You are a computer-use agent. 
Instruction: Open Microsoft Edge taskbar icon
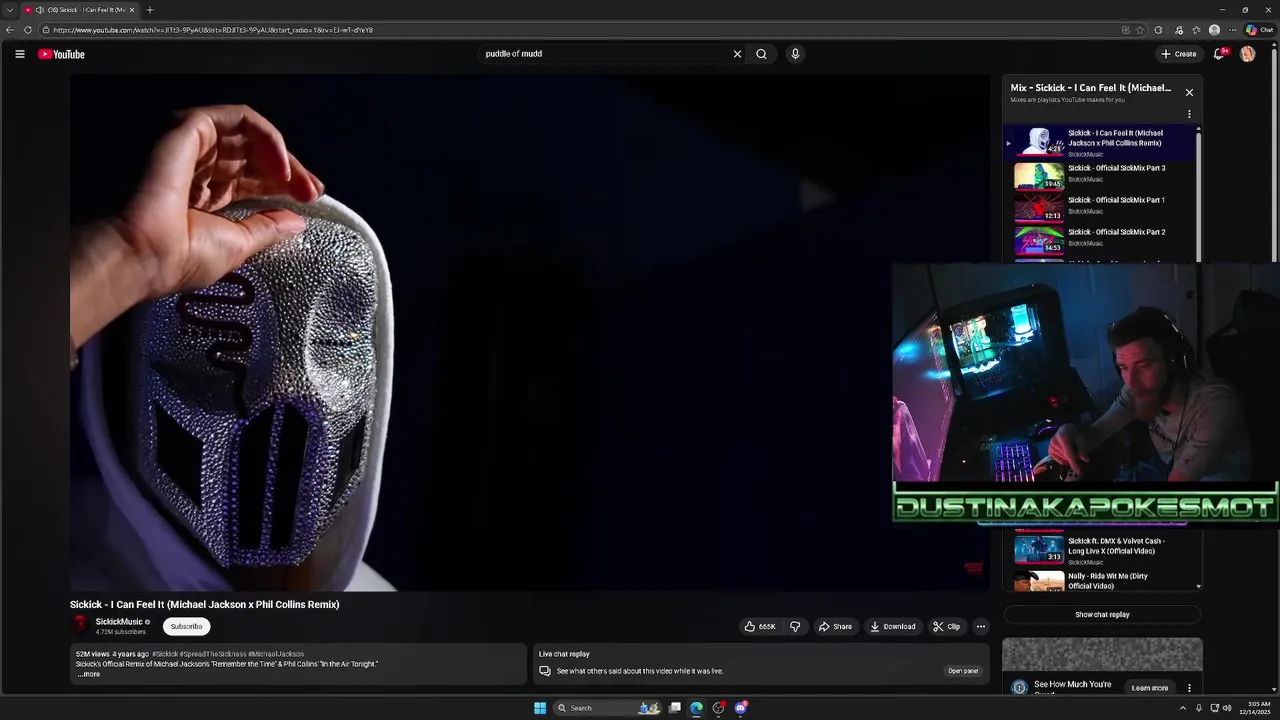tap(697, 708)
